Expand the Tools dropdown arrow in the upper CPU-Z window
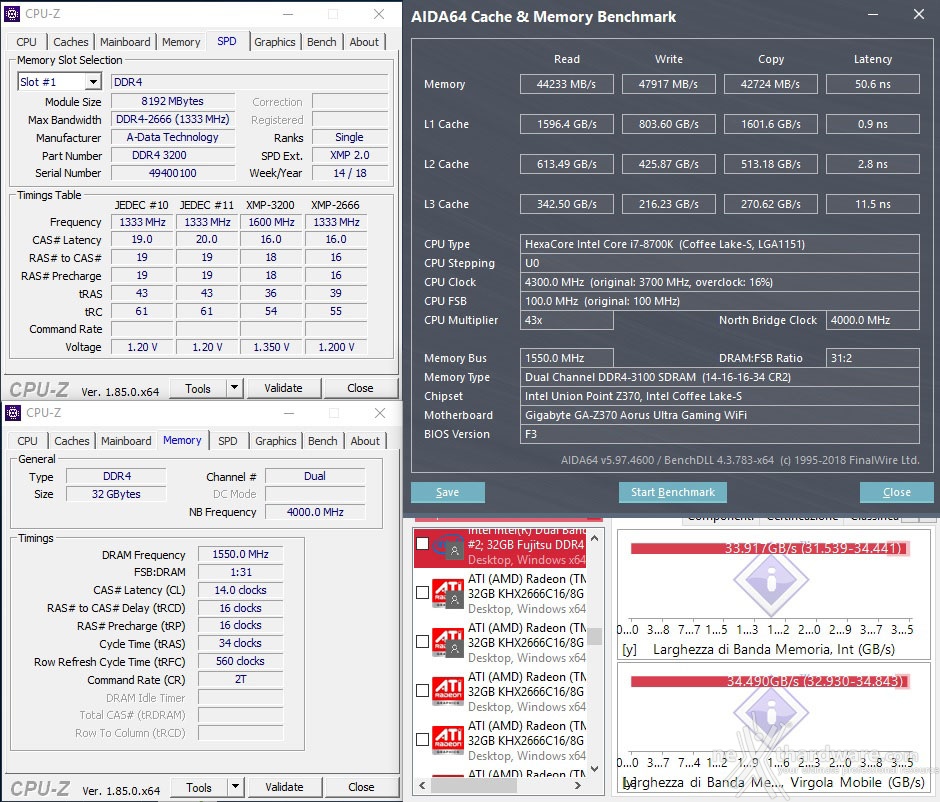 234,388
